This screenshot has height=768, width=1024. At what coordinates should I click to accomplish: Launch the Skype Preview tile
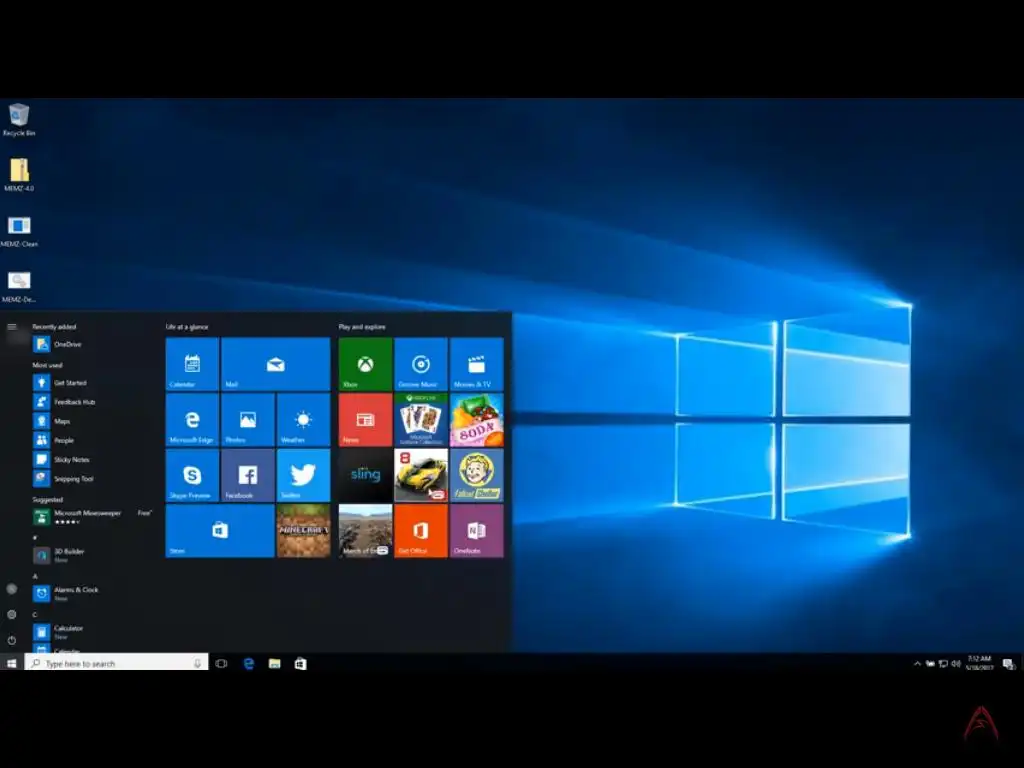click(x=192, y=475)
